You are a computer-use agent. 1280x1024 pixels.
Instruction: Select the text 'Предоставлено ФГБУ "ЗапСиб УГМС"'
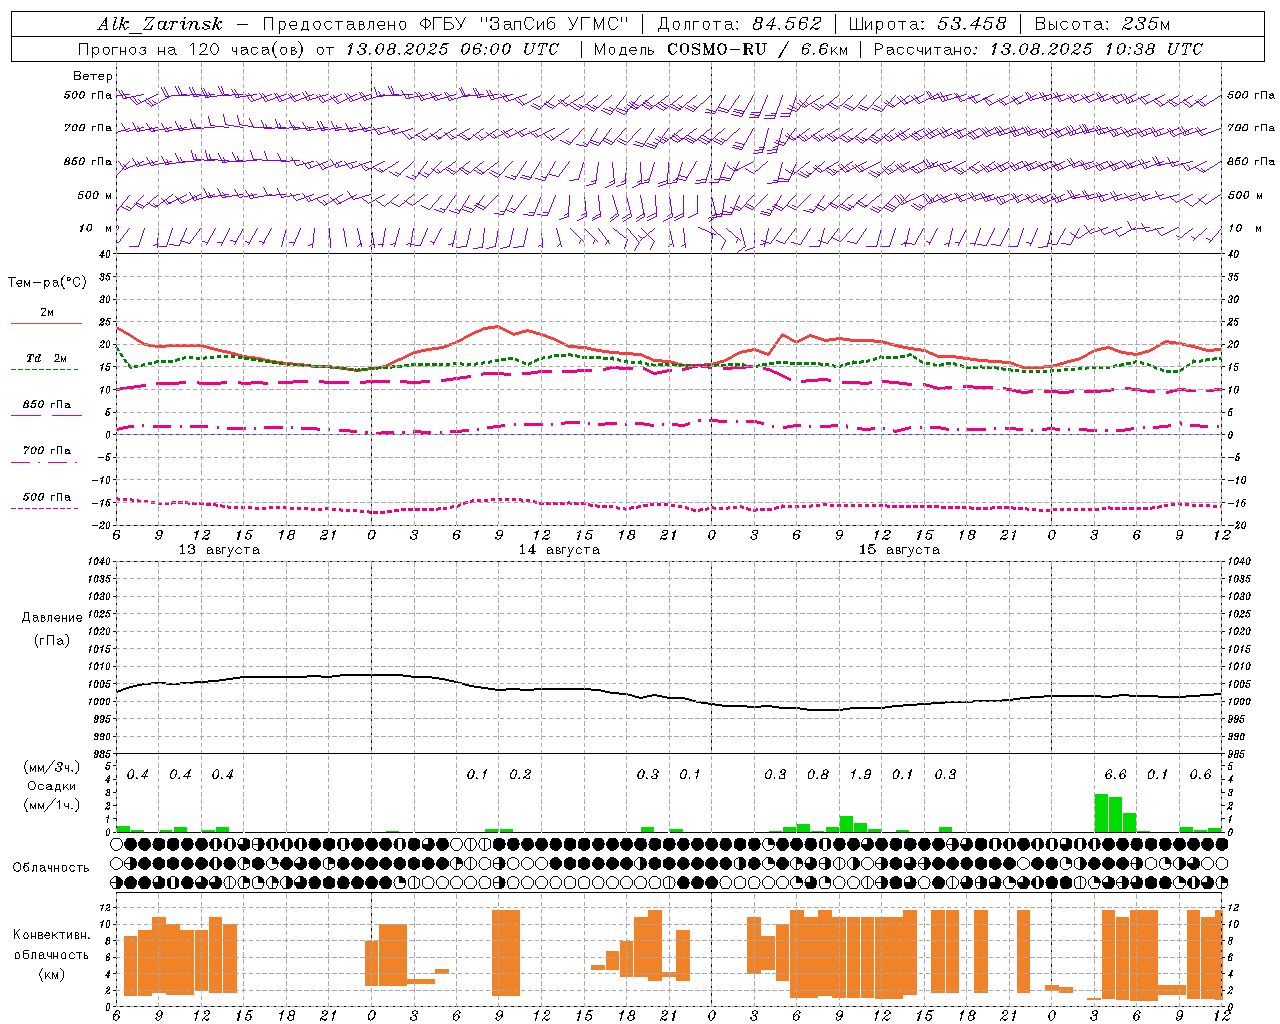(x=445, y=24)
